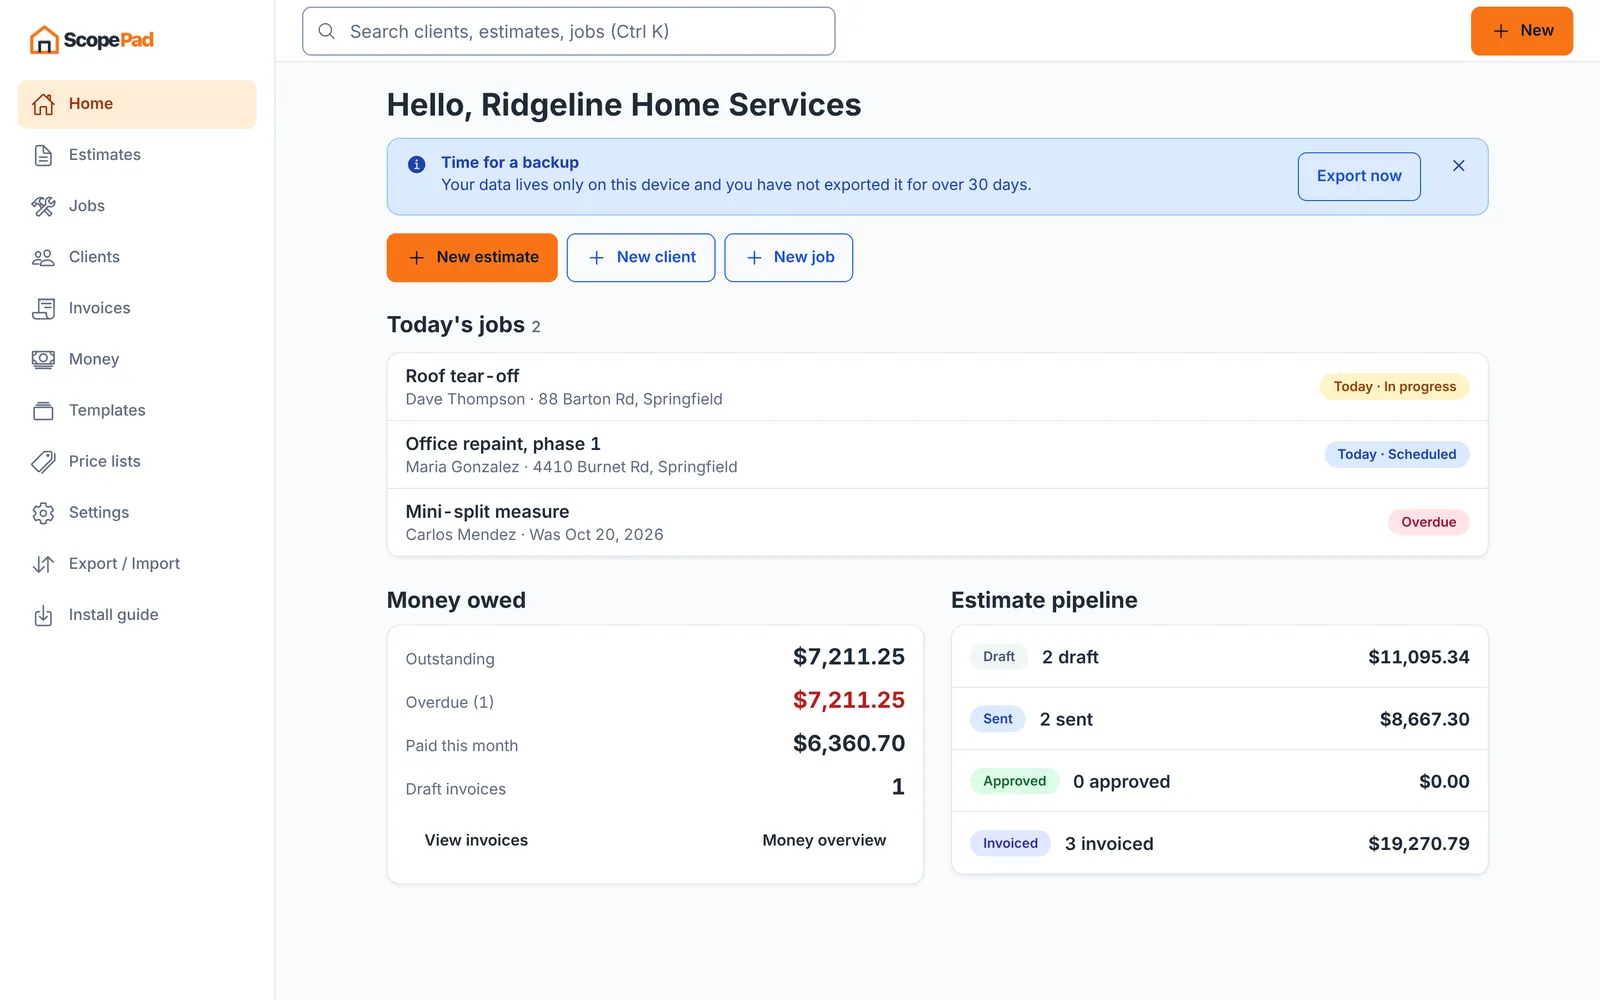Open Price lists from the sidebar

[137, 461]
